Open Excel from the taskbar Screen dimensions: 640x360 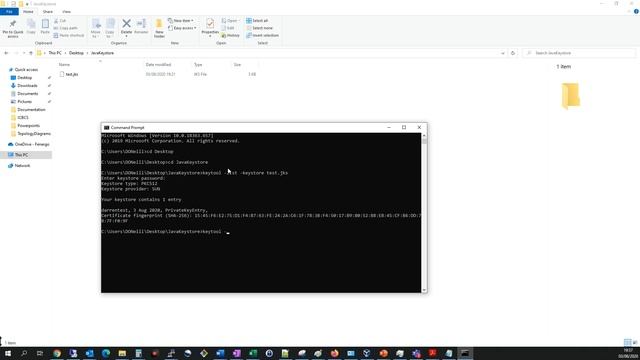pos(253,353)
